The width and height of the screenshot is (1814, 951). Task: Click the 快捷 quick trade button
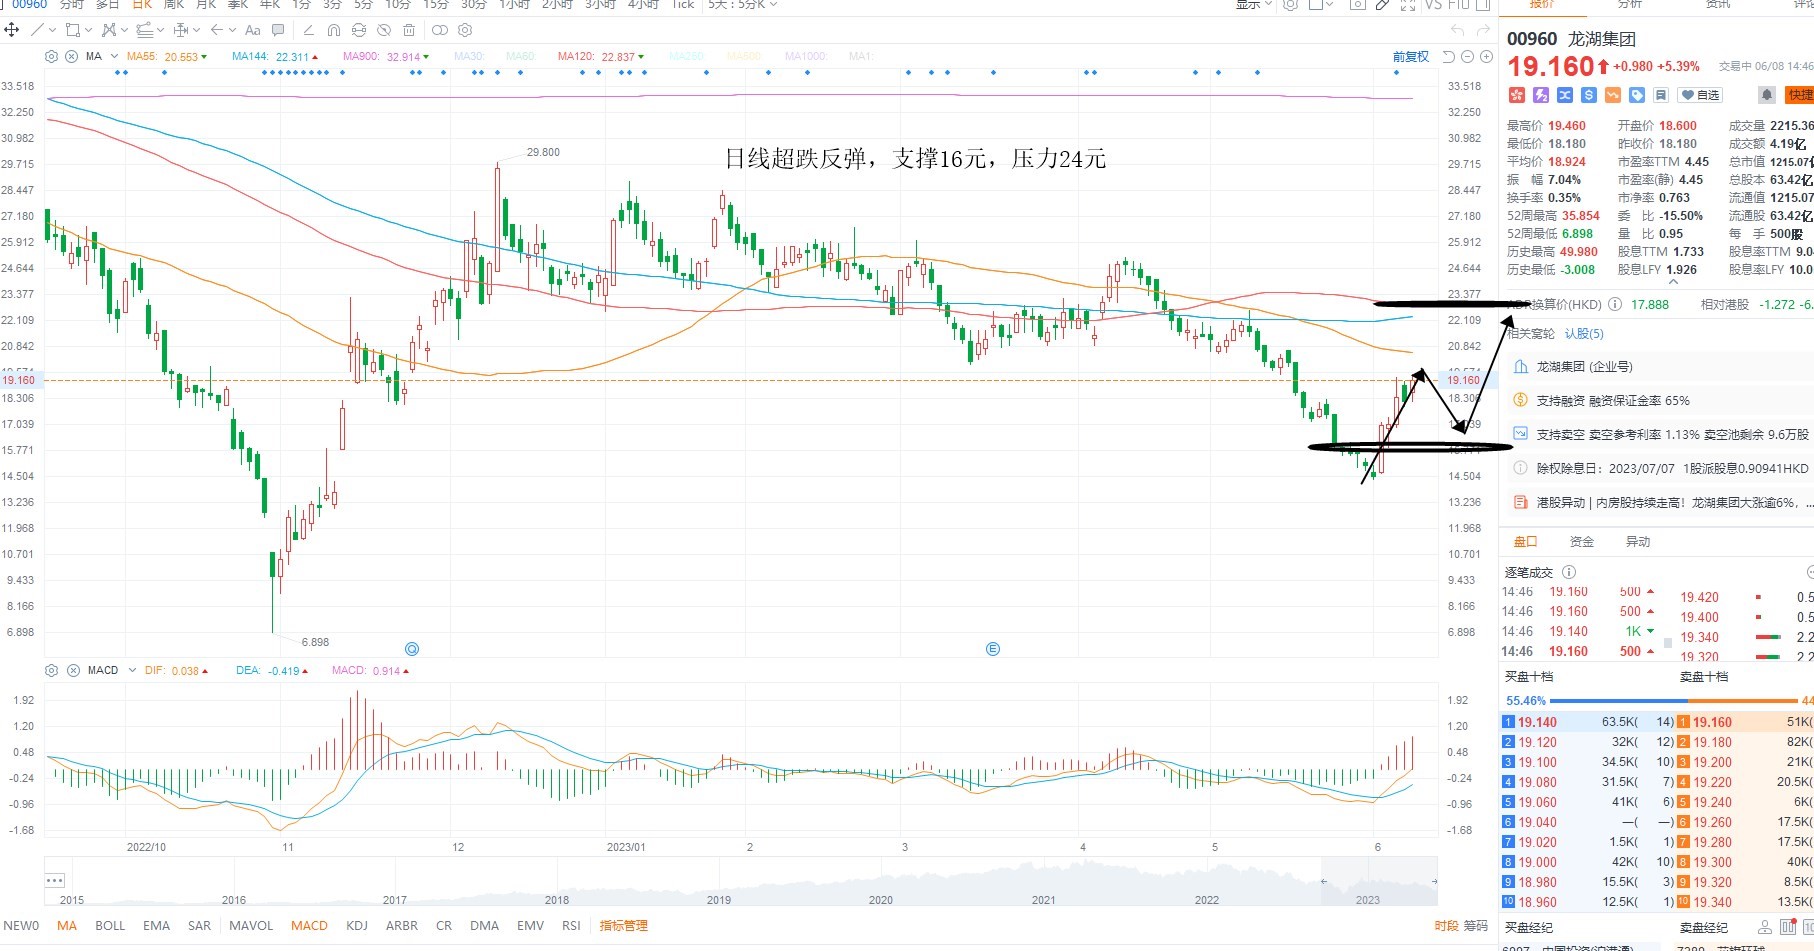pyautogui.click(x=1800, y=95)
